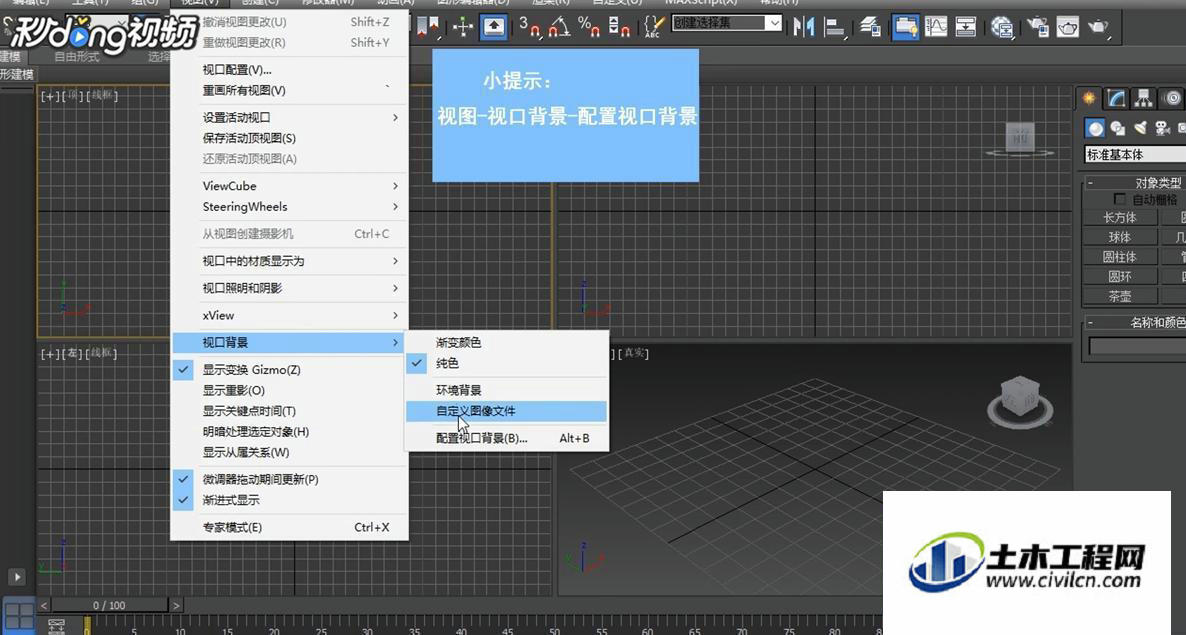Click the Render Production teapot

[x=1098, y=28]
